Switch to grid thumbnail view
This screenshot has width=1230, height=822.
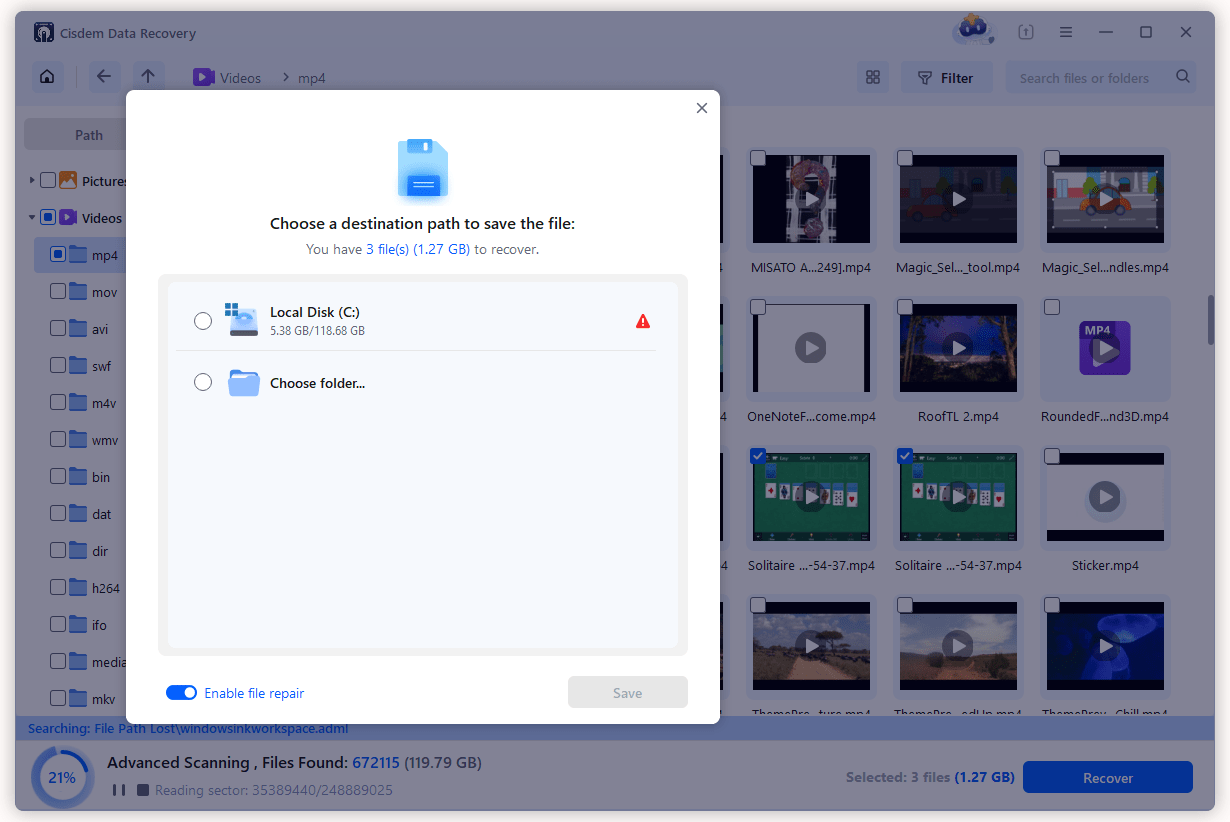coord(872,78)
